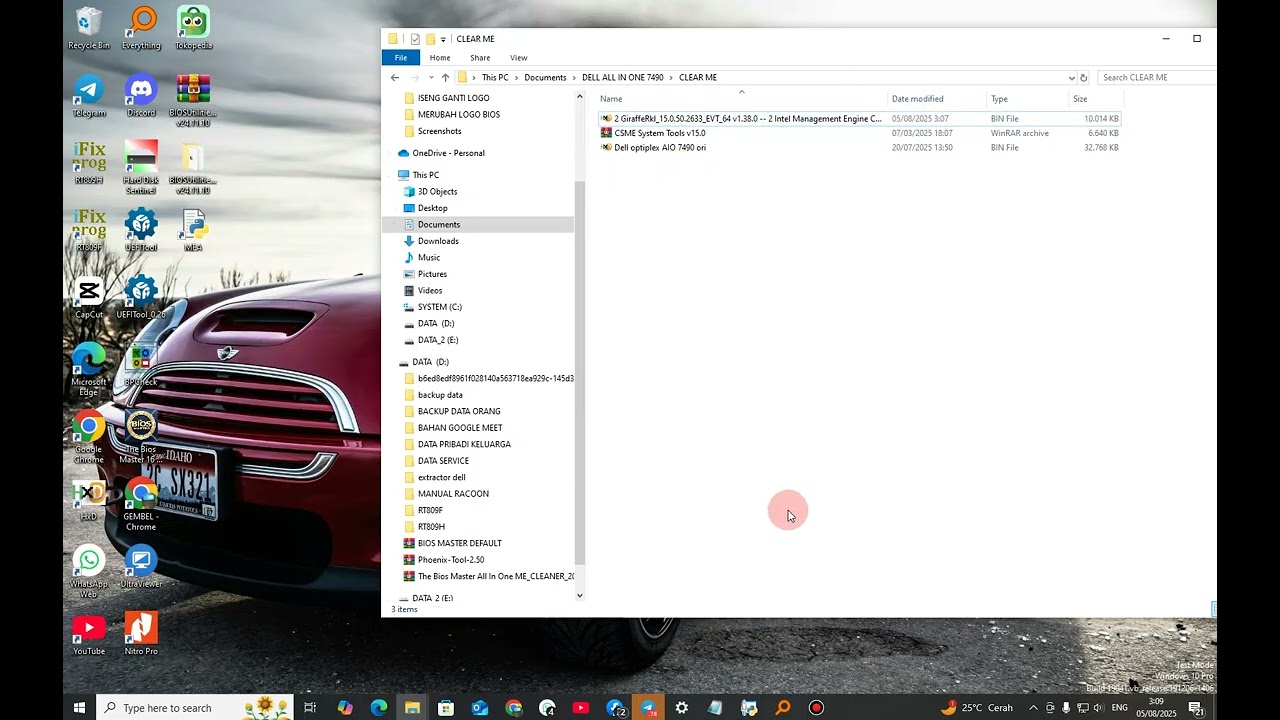1280x720 pixels.
Task: Open Settings gear on the taskbar
Action: [x=681, y=708]
